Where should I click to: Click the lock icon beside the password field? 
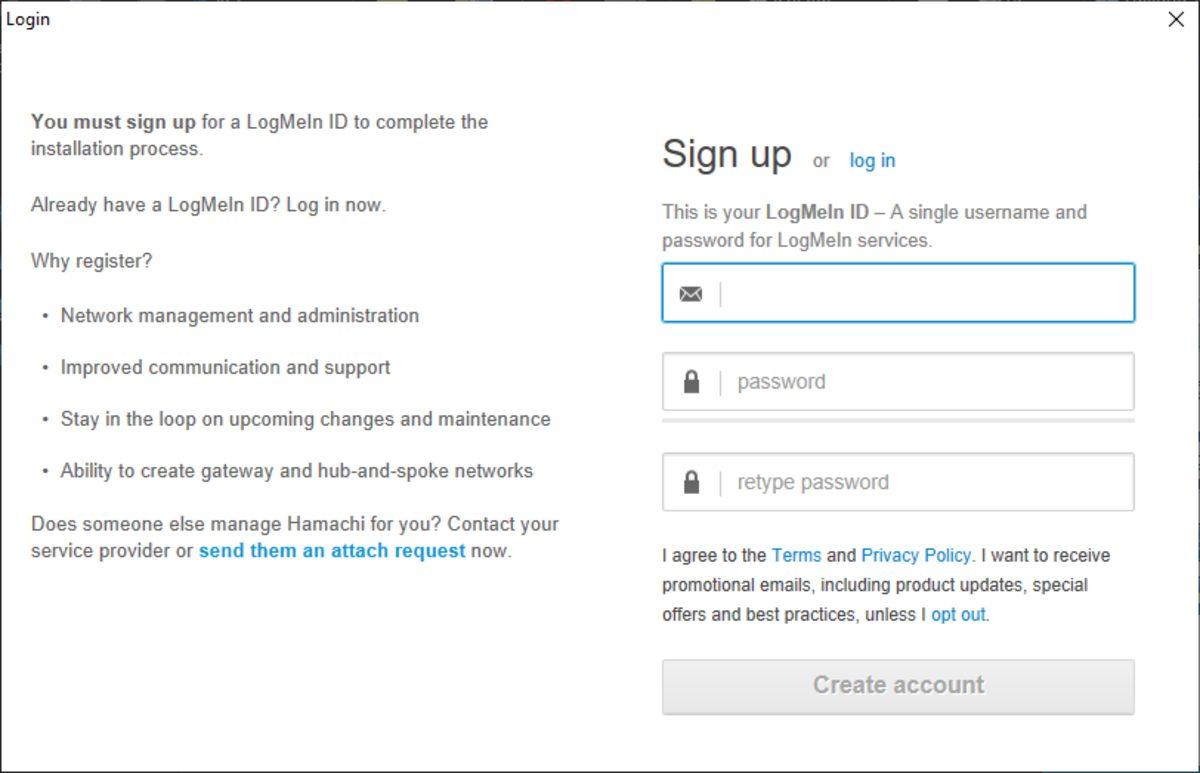691,382
